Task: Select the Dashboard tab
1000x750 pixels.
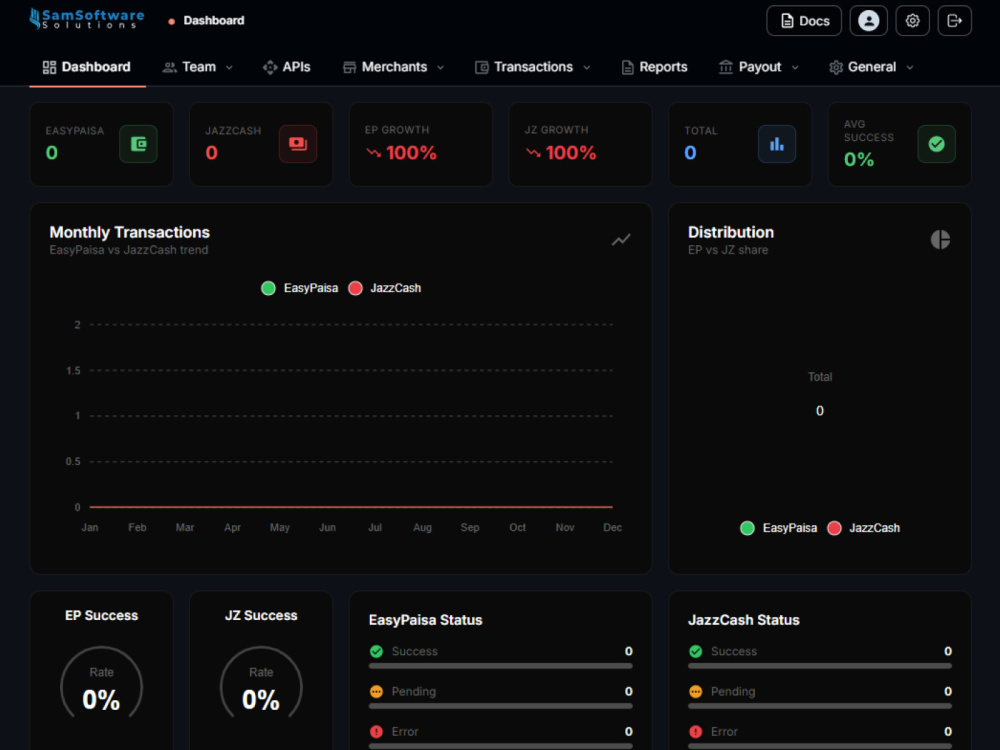Action: [x=87, y=67]
